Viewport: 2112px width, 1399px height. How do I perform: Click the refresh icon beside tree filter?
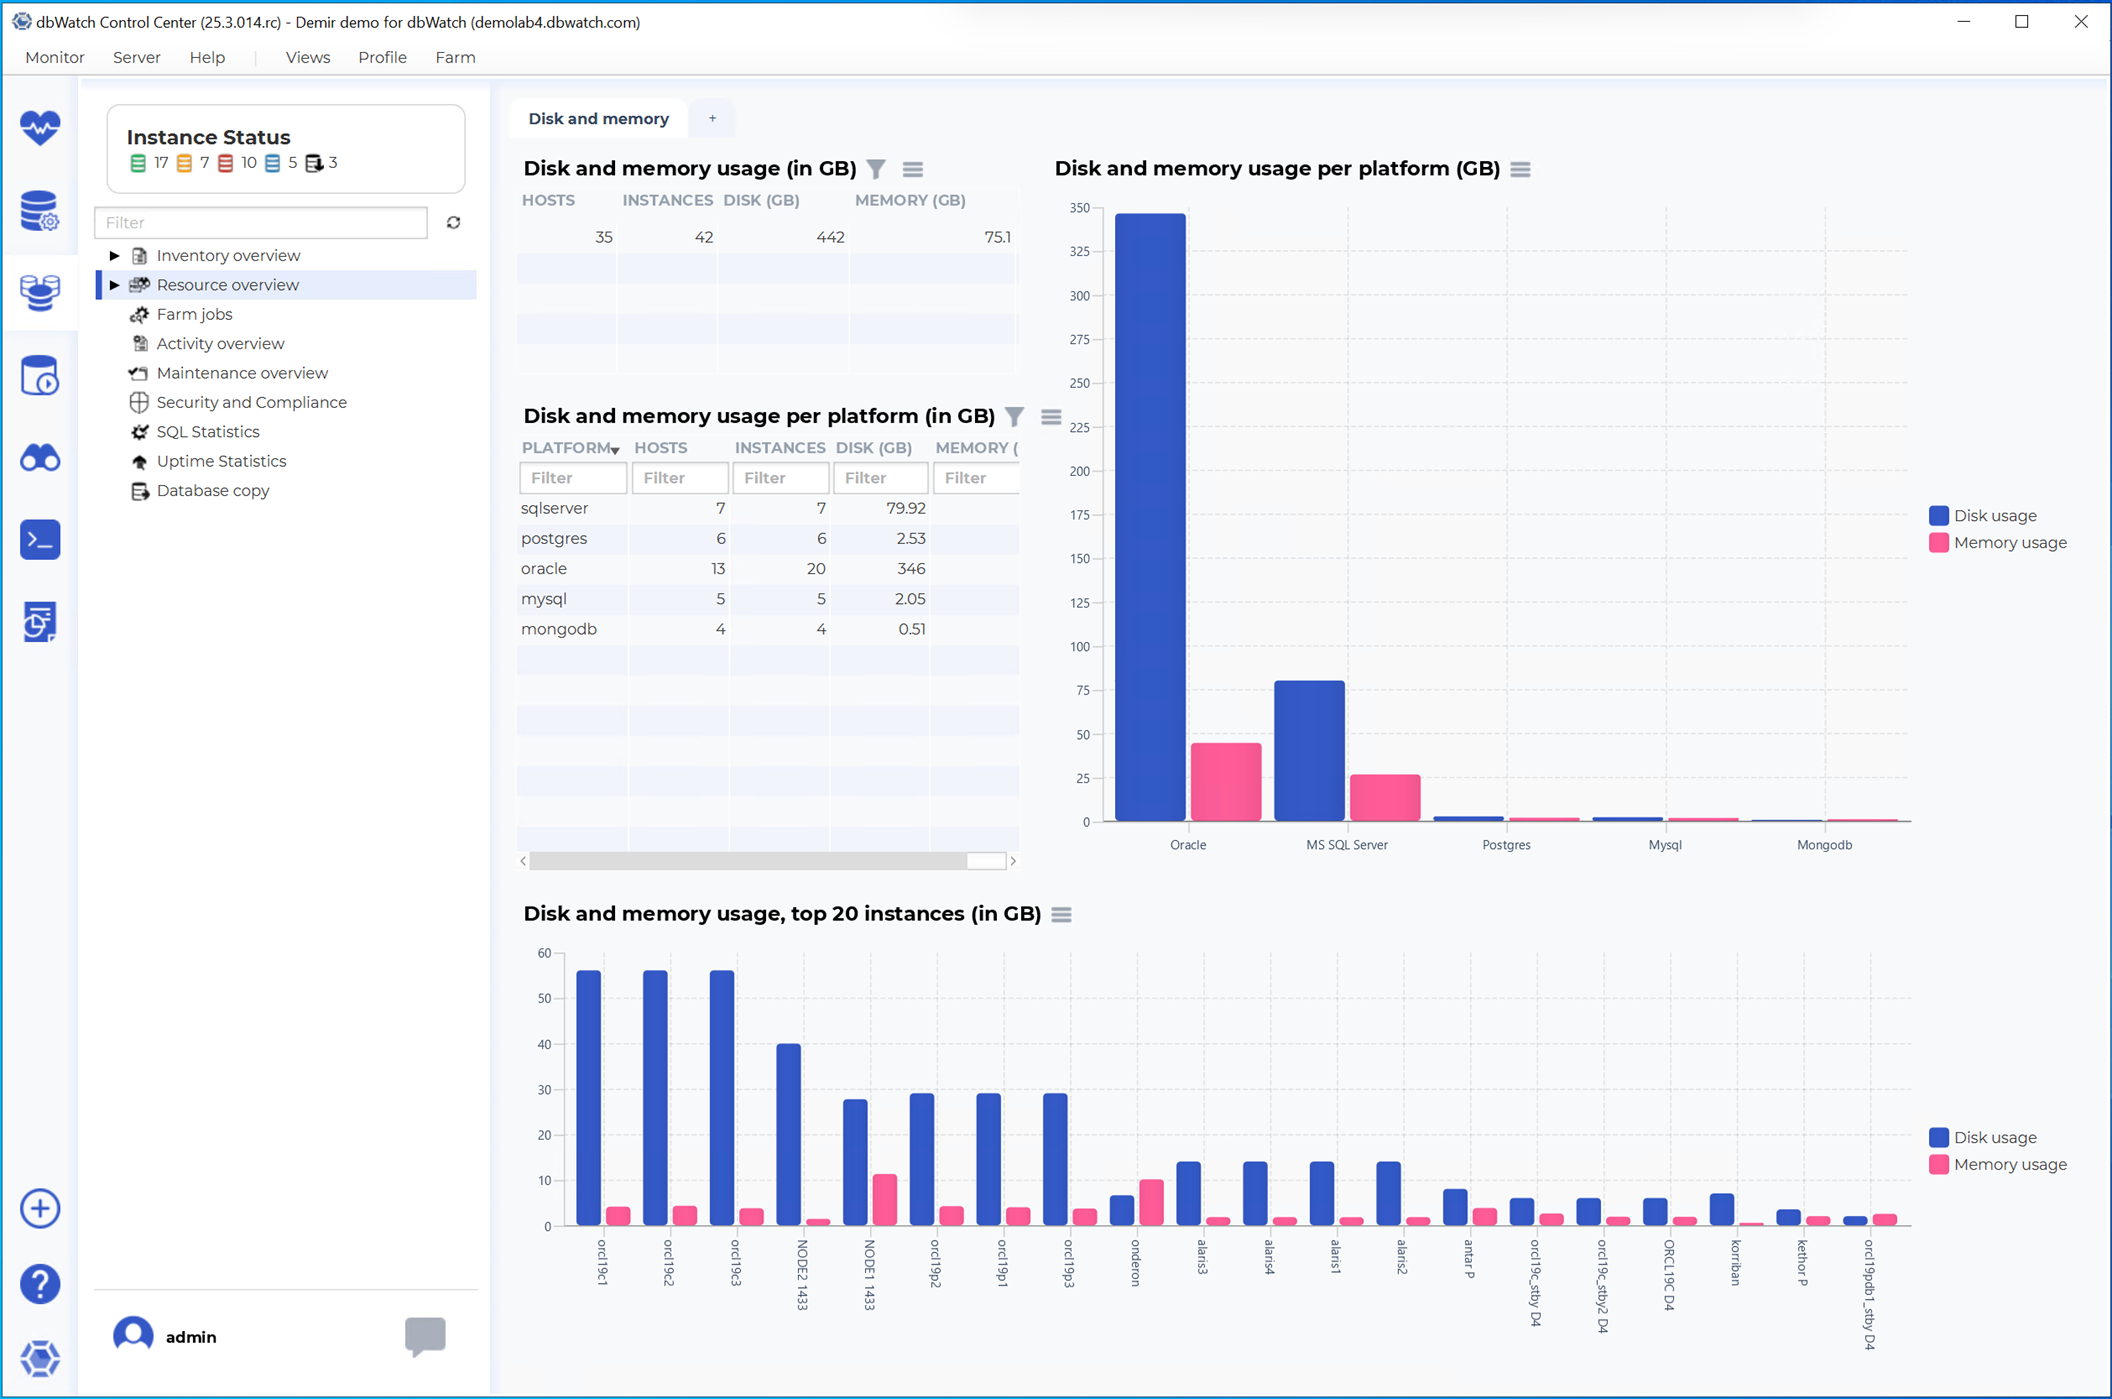(x=453, y=222)
